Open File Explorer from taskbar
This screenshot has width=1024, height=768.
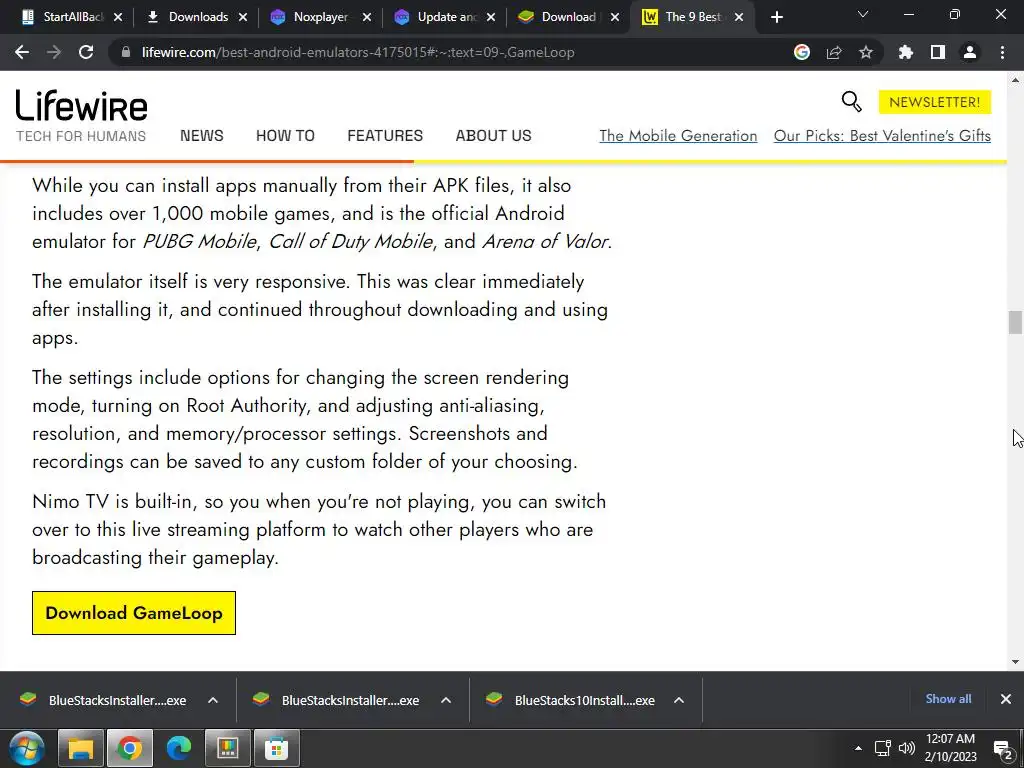pos(81,748)
